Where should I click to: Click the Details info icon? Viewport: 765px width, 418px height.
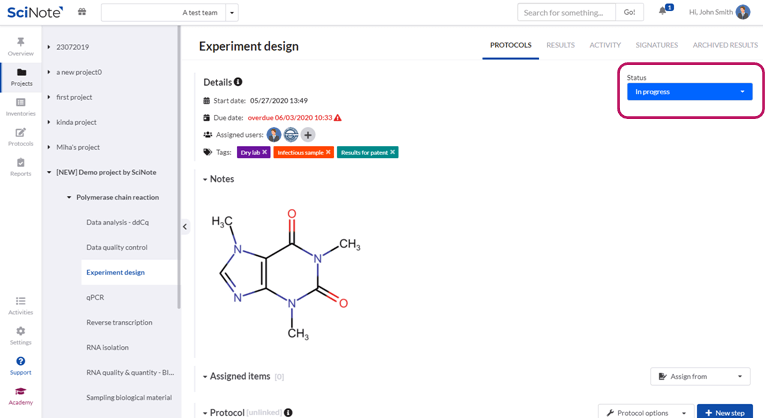click(238, 82)
